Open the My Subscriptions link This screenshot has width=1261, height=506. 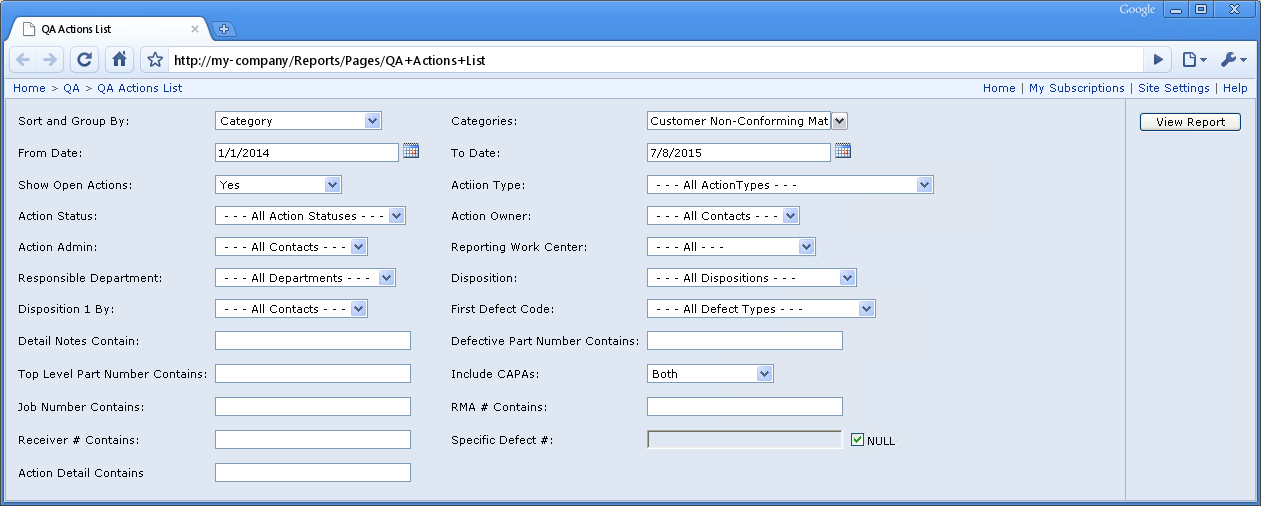click(x=1077, y=88)
